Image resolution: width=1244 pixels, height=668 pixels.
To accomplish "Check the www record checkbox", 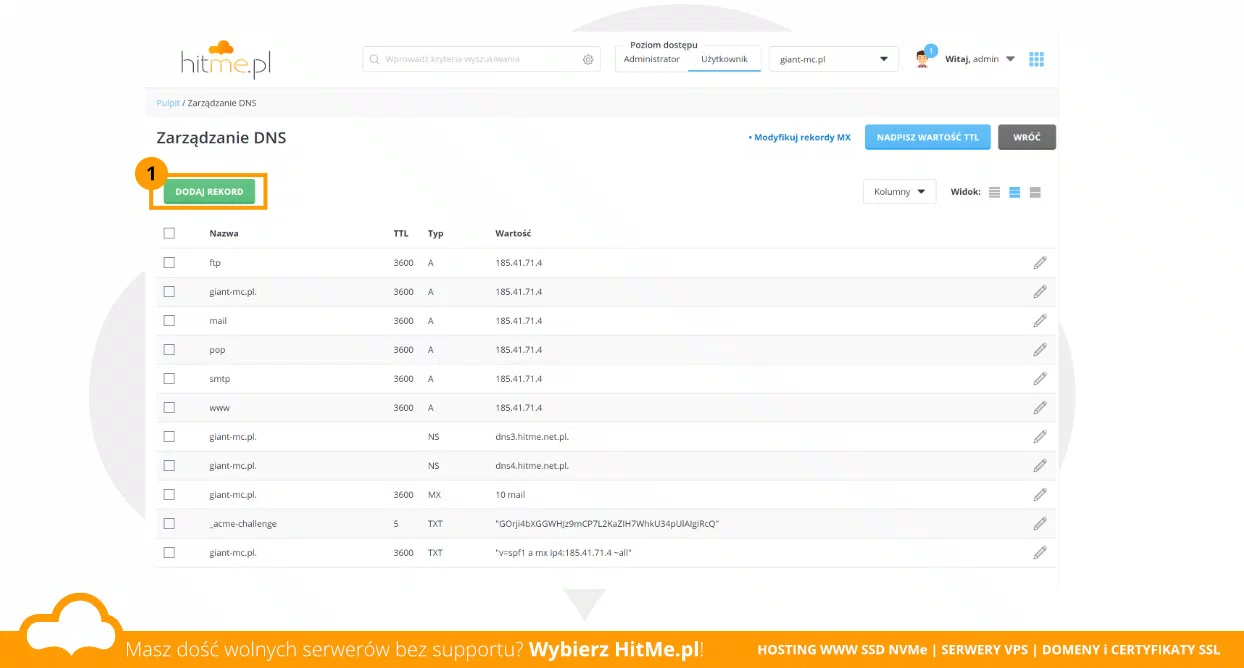I will 169,407.
